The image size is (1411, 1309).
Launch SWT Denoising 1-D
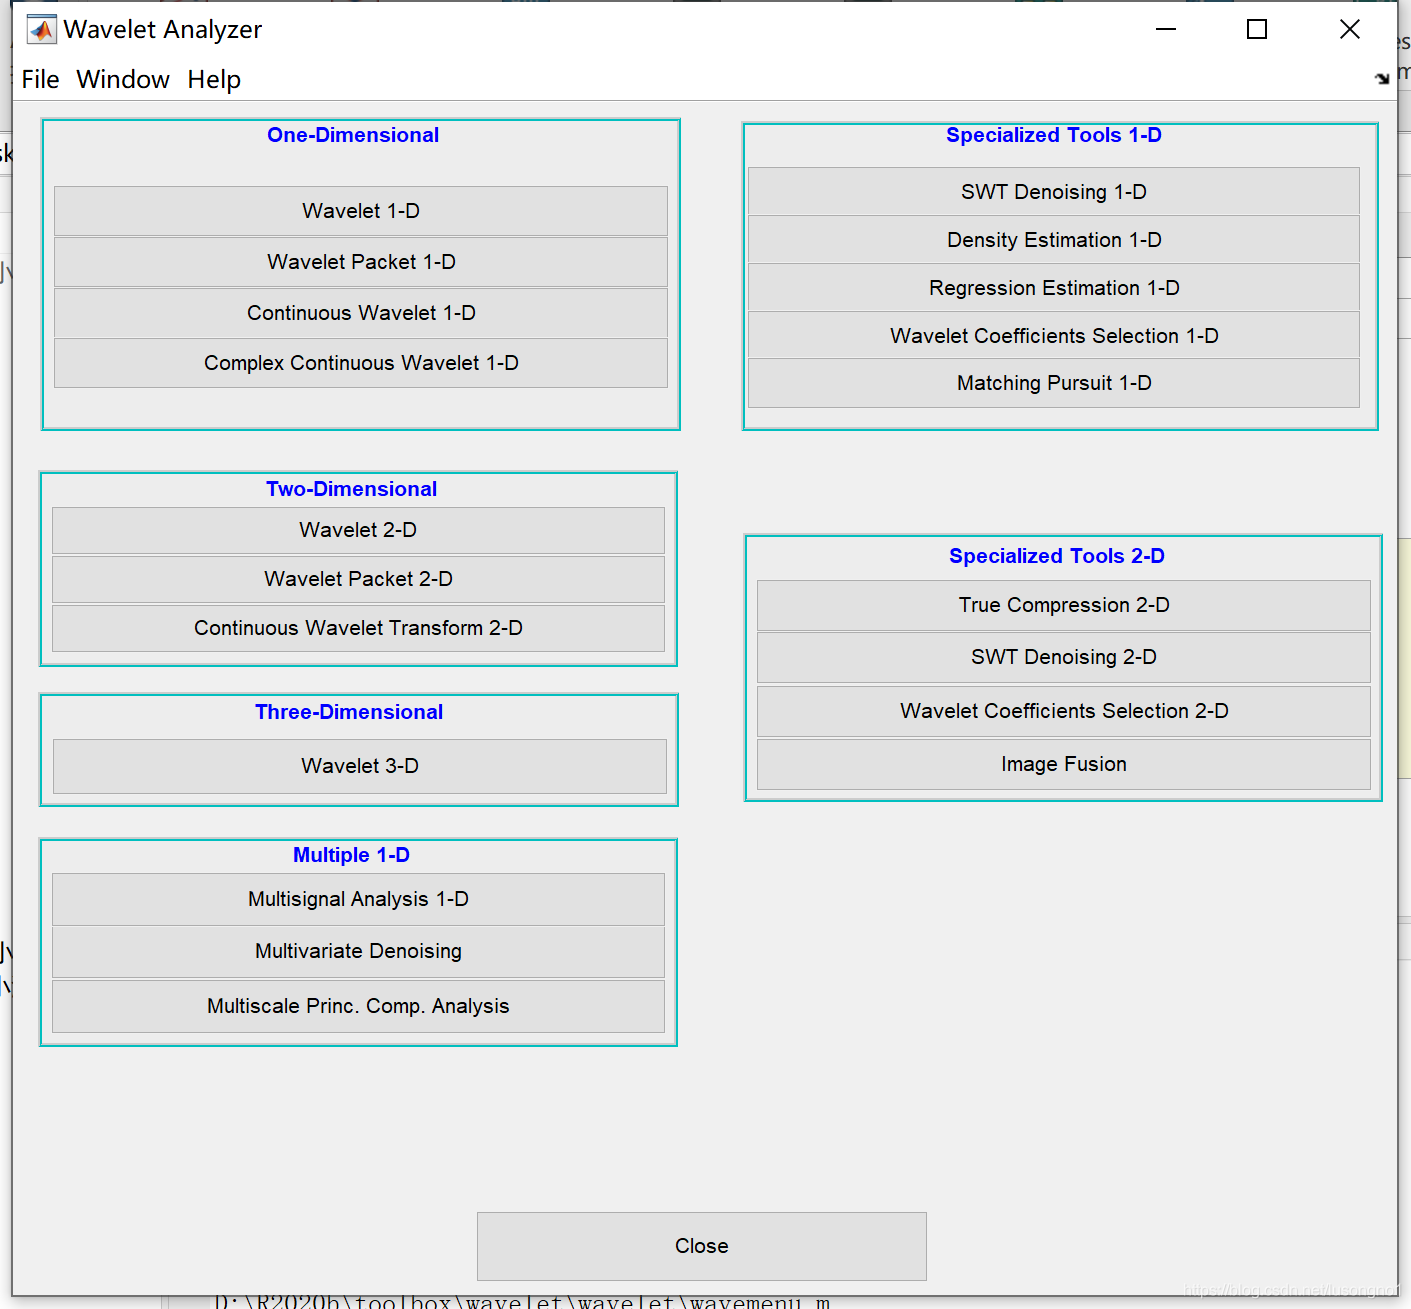coord(1053,192)
